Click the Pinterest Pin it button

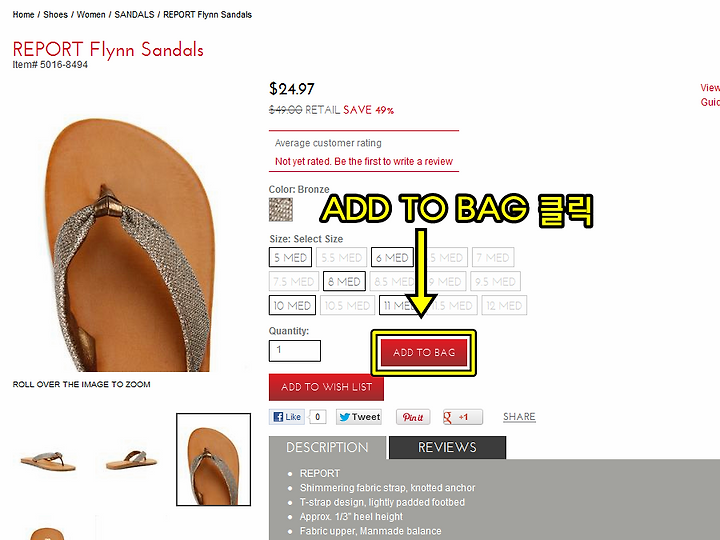tap(413, 417)
